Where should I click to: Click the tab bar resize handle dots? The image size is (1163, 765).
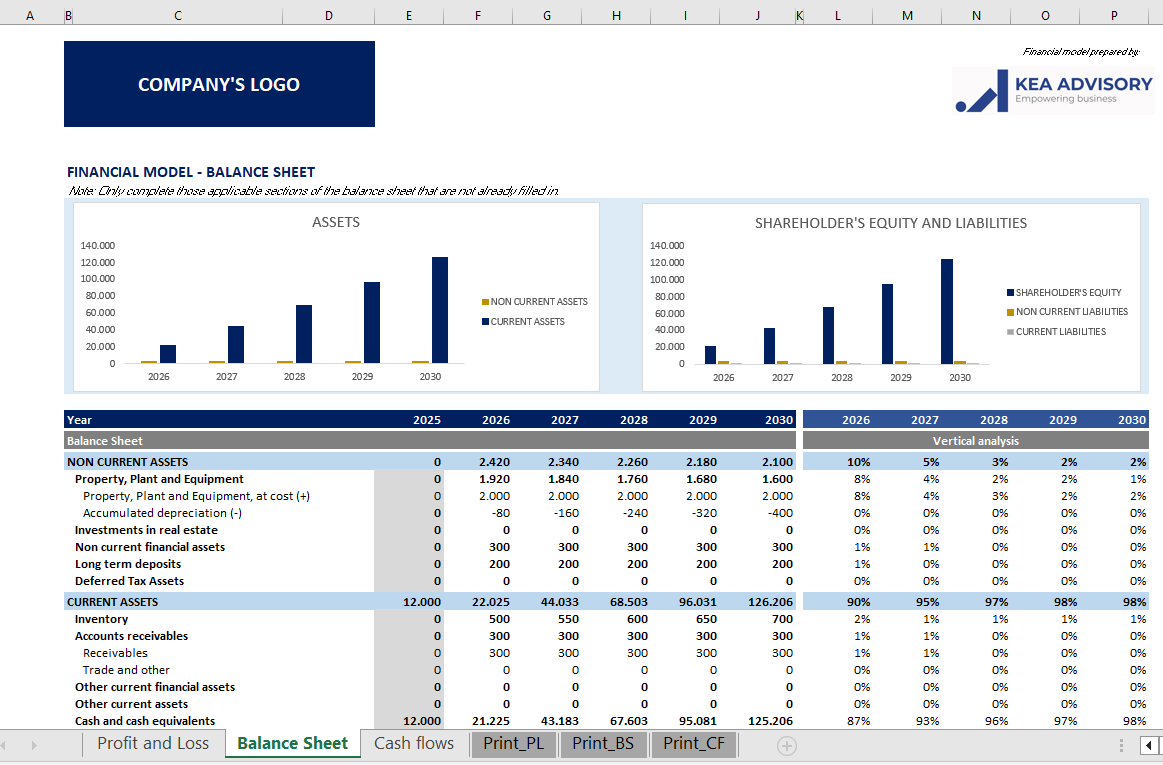[x=1121, y=745]
